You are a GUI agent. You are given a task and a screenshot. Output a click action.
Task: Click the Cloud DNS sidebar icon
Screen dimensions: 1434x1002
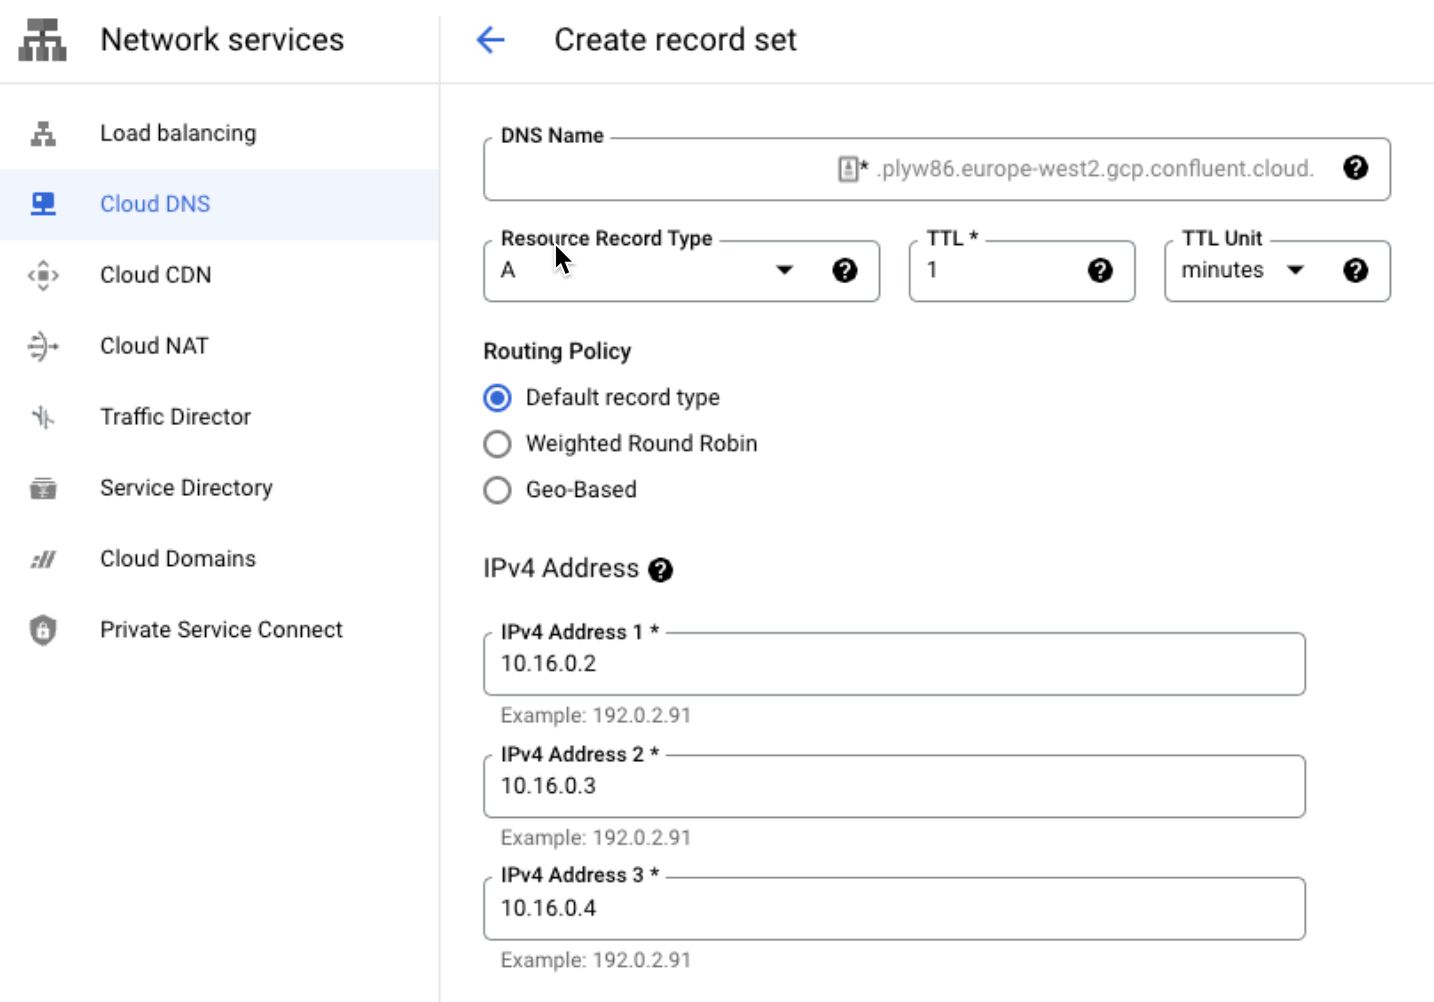click(43, 203)
